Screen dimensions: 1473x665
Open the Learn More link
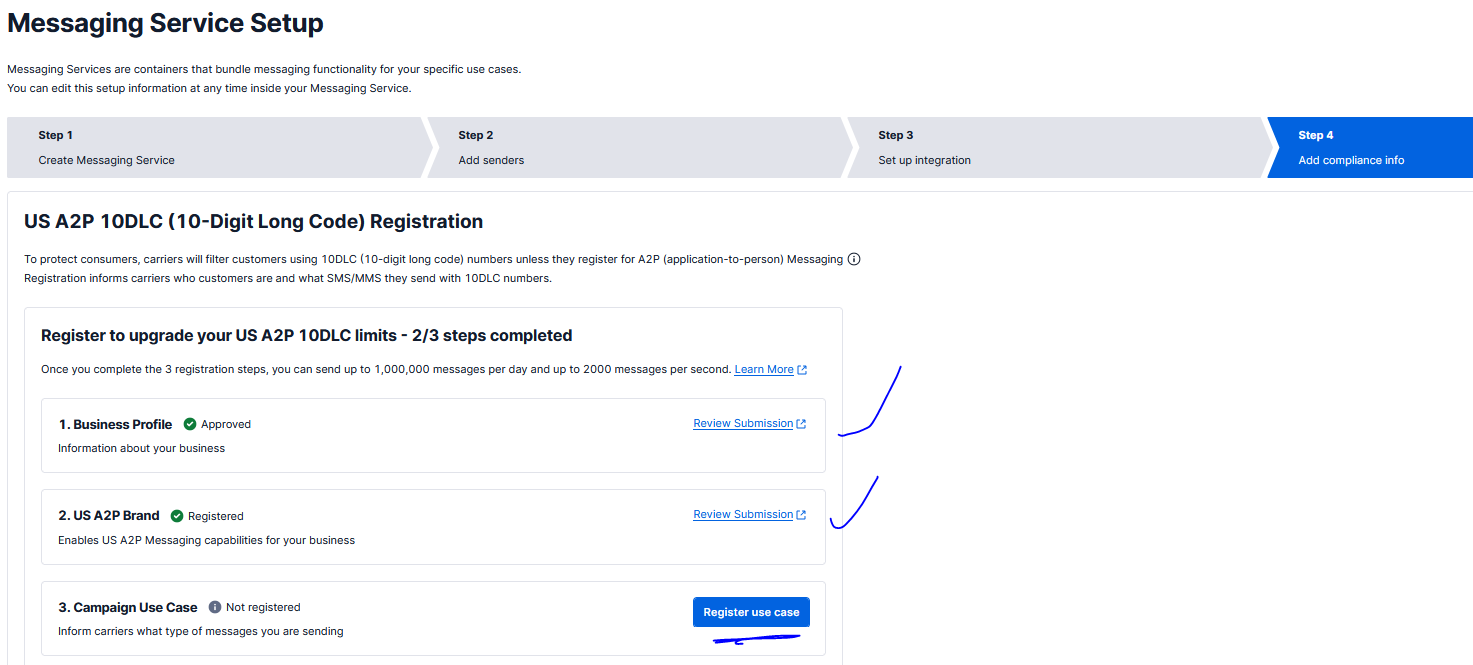(762, 368)
